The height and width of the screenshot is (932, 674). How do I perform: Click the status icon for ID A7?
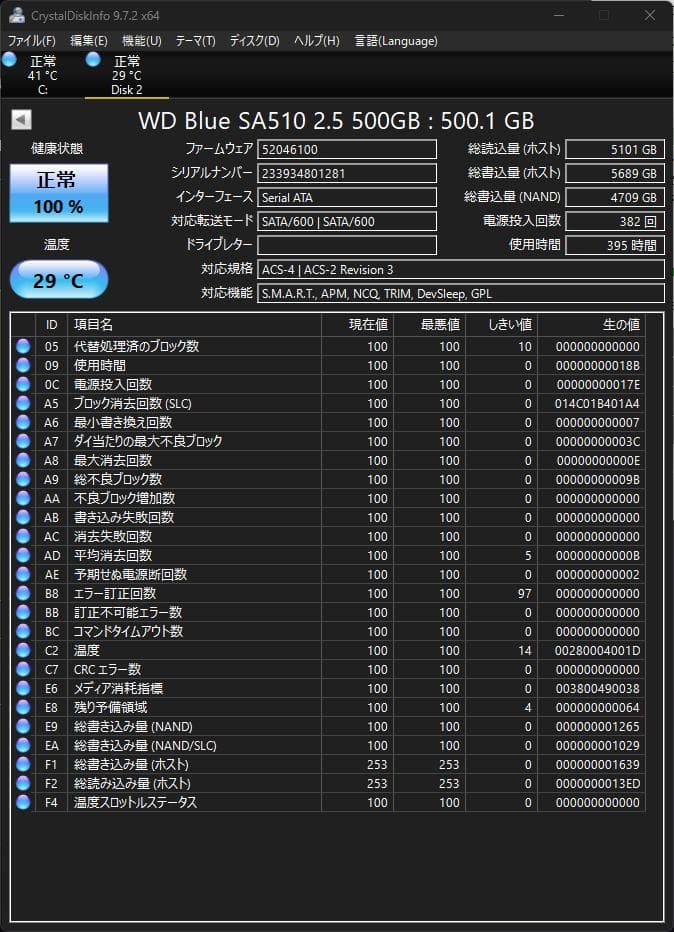click(23, 441)
